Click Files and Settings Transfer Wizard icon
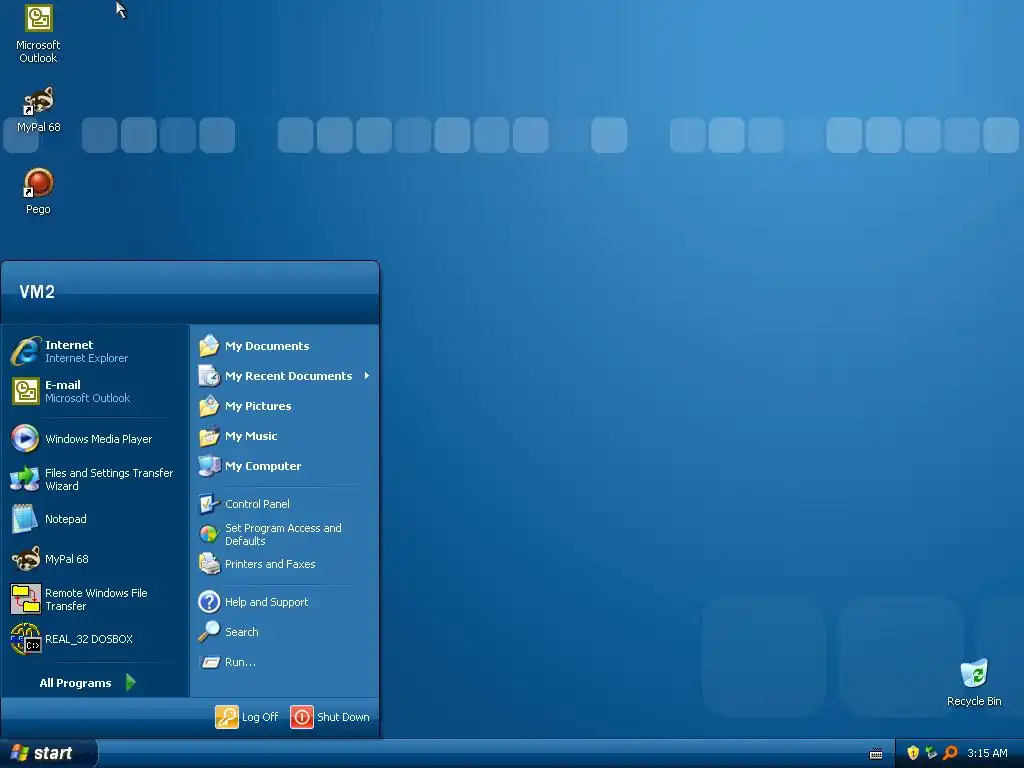 point(25,479)
